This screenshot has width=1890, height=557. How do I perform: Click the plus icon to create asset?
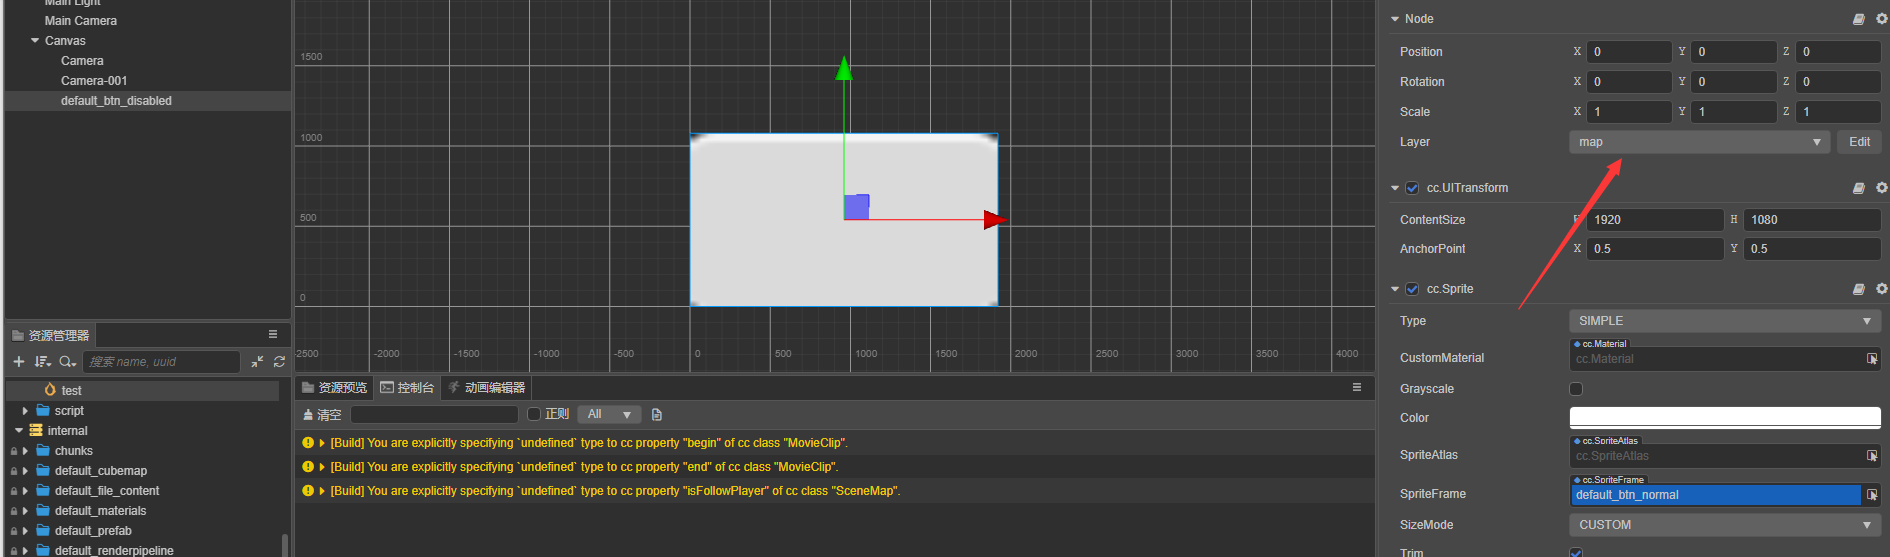click(18, 362)
